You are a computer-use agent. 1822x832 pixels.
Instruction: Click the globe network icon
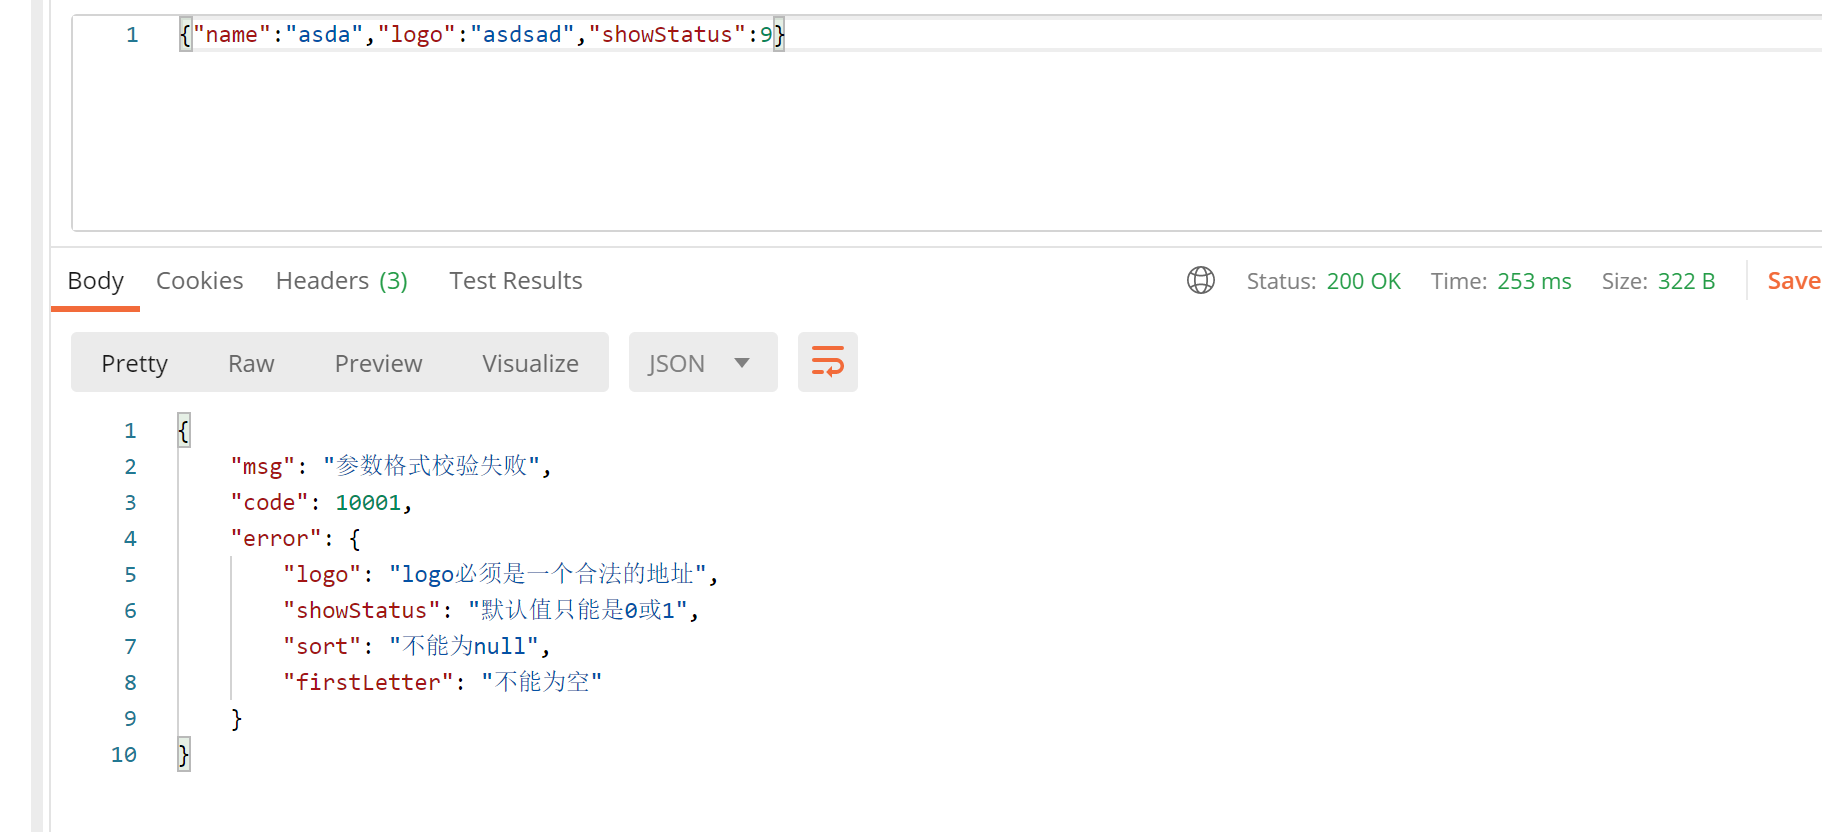(1201, 280)
